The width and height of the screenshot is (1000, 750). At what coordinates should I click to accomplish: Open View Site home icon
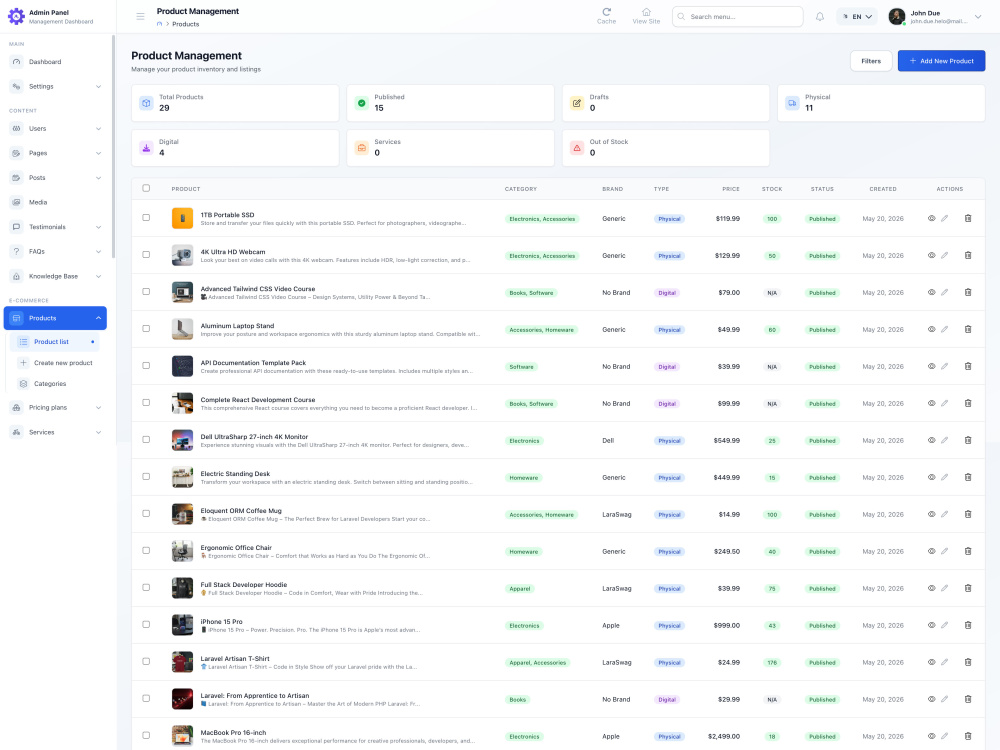(646, 11)
